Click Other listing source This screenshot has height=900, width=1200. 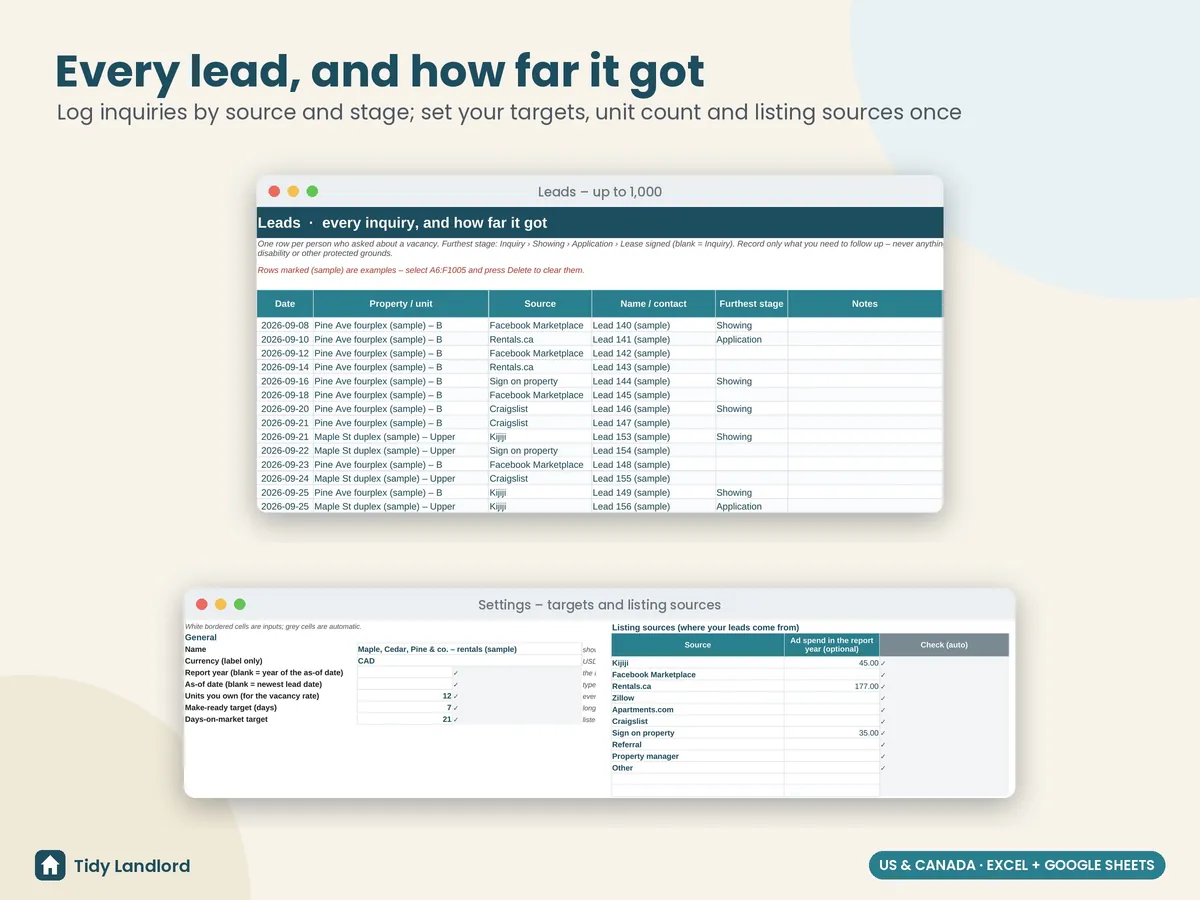pyautogui.click(x=698, y=768)
